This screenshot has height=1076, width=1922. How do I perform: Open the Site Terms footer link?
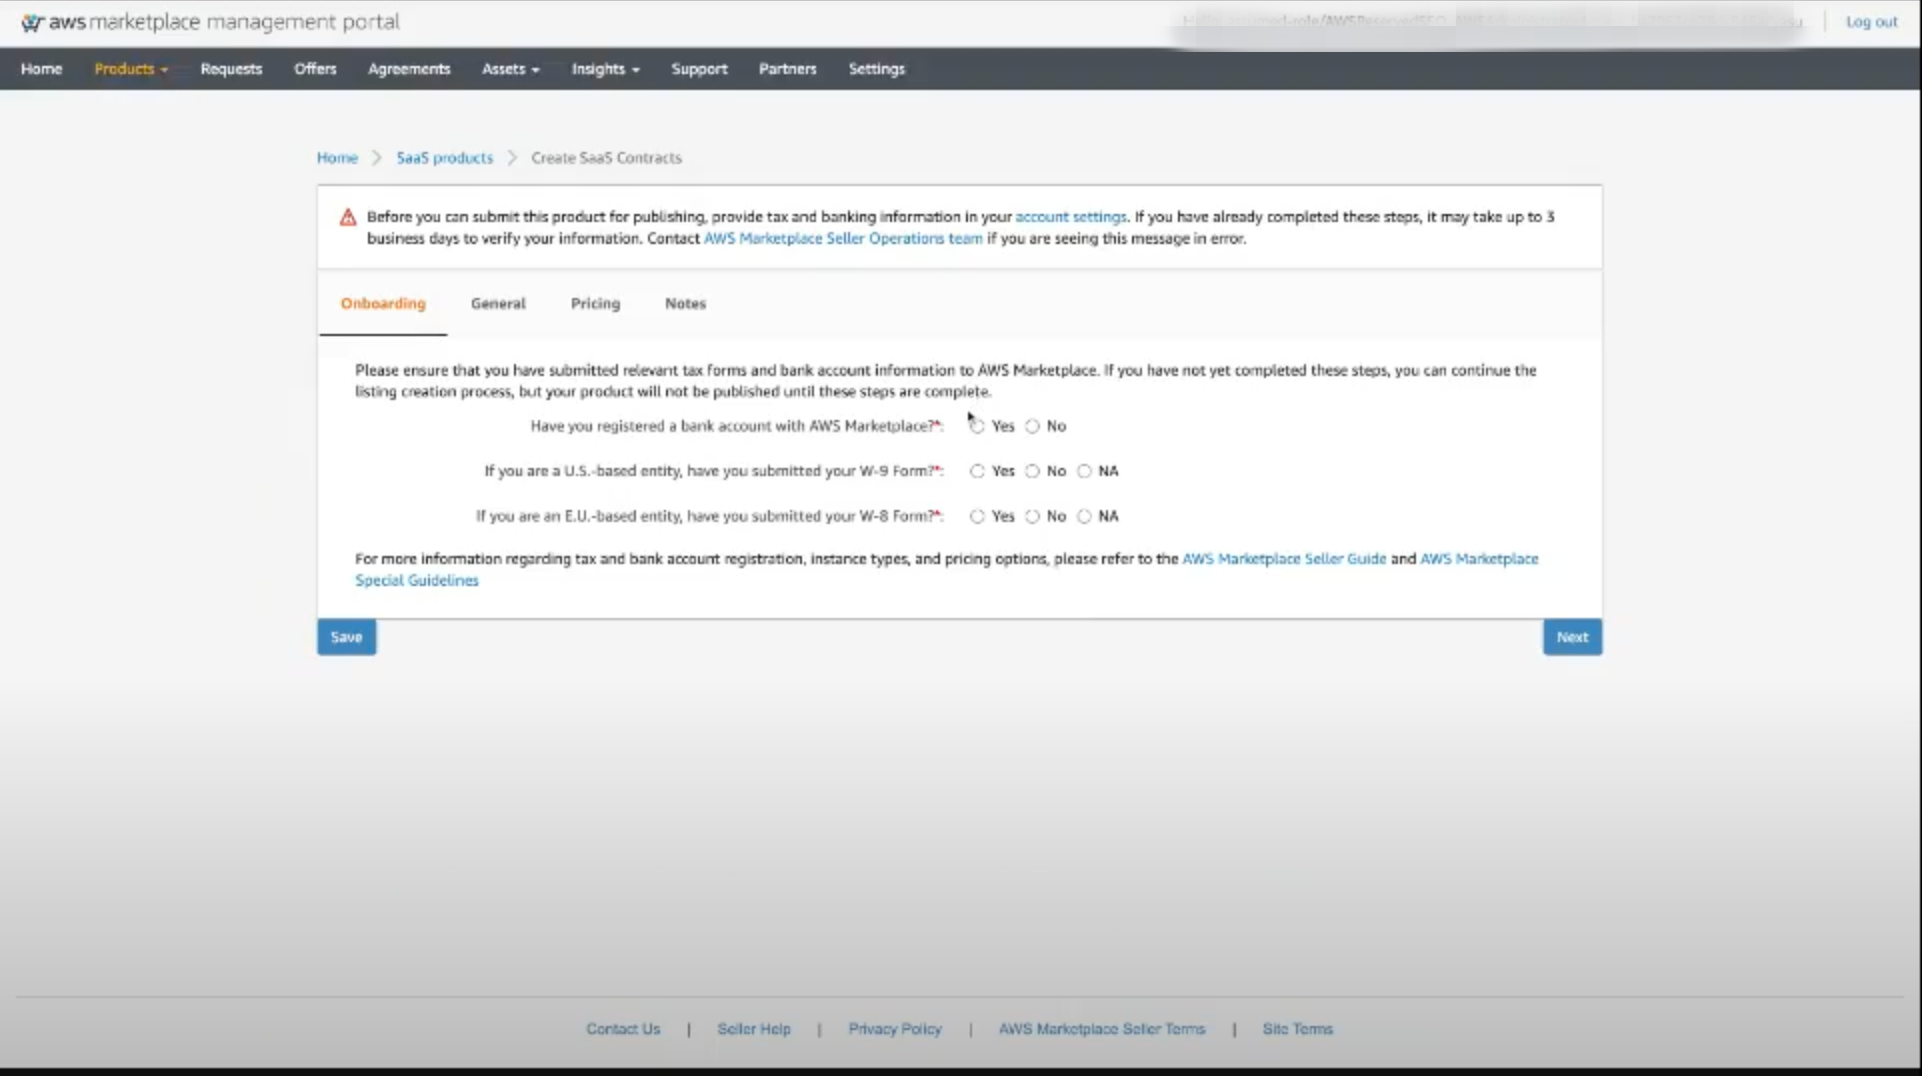(1297, 1029)
